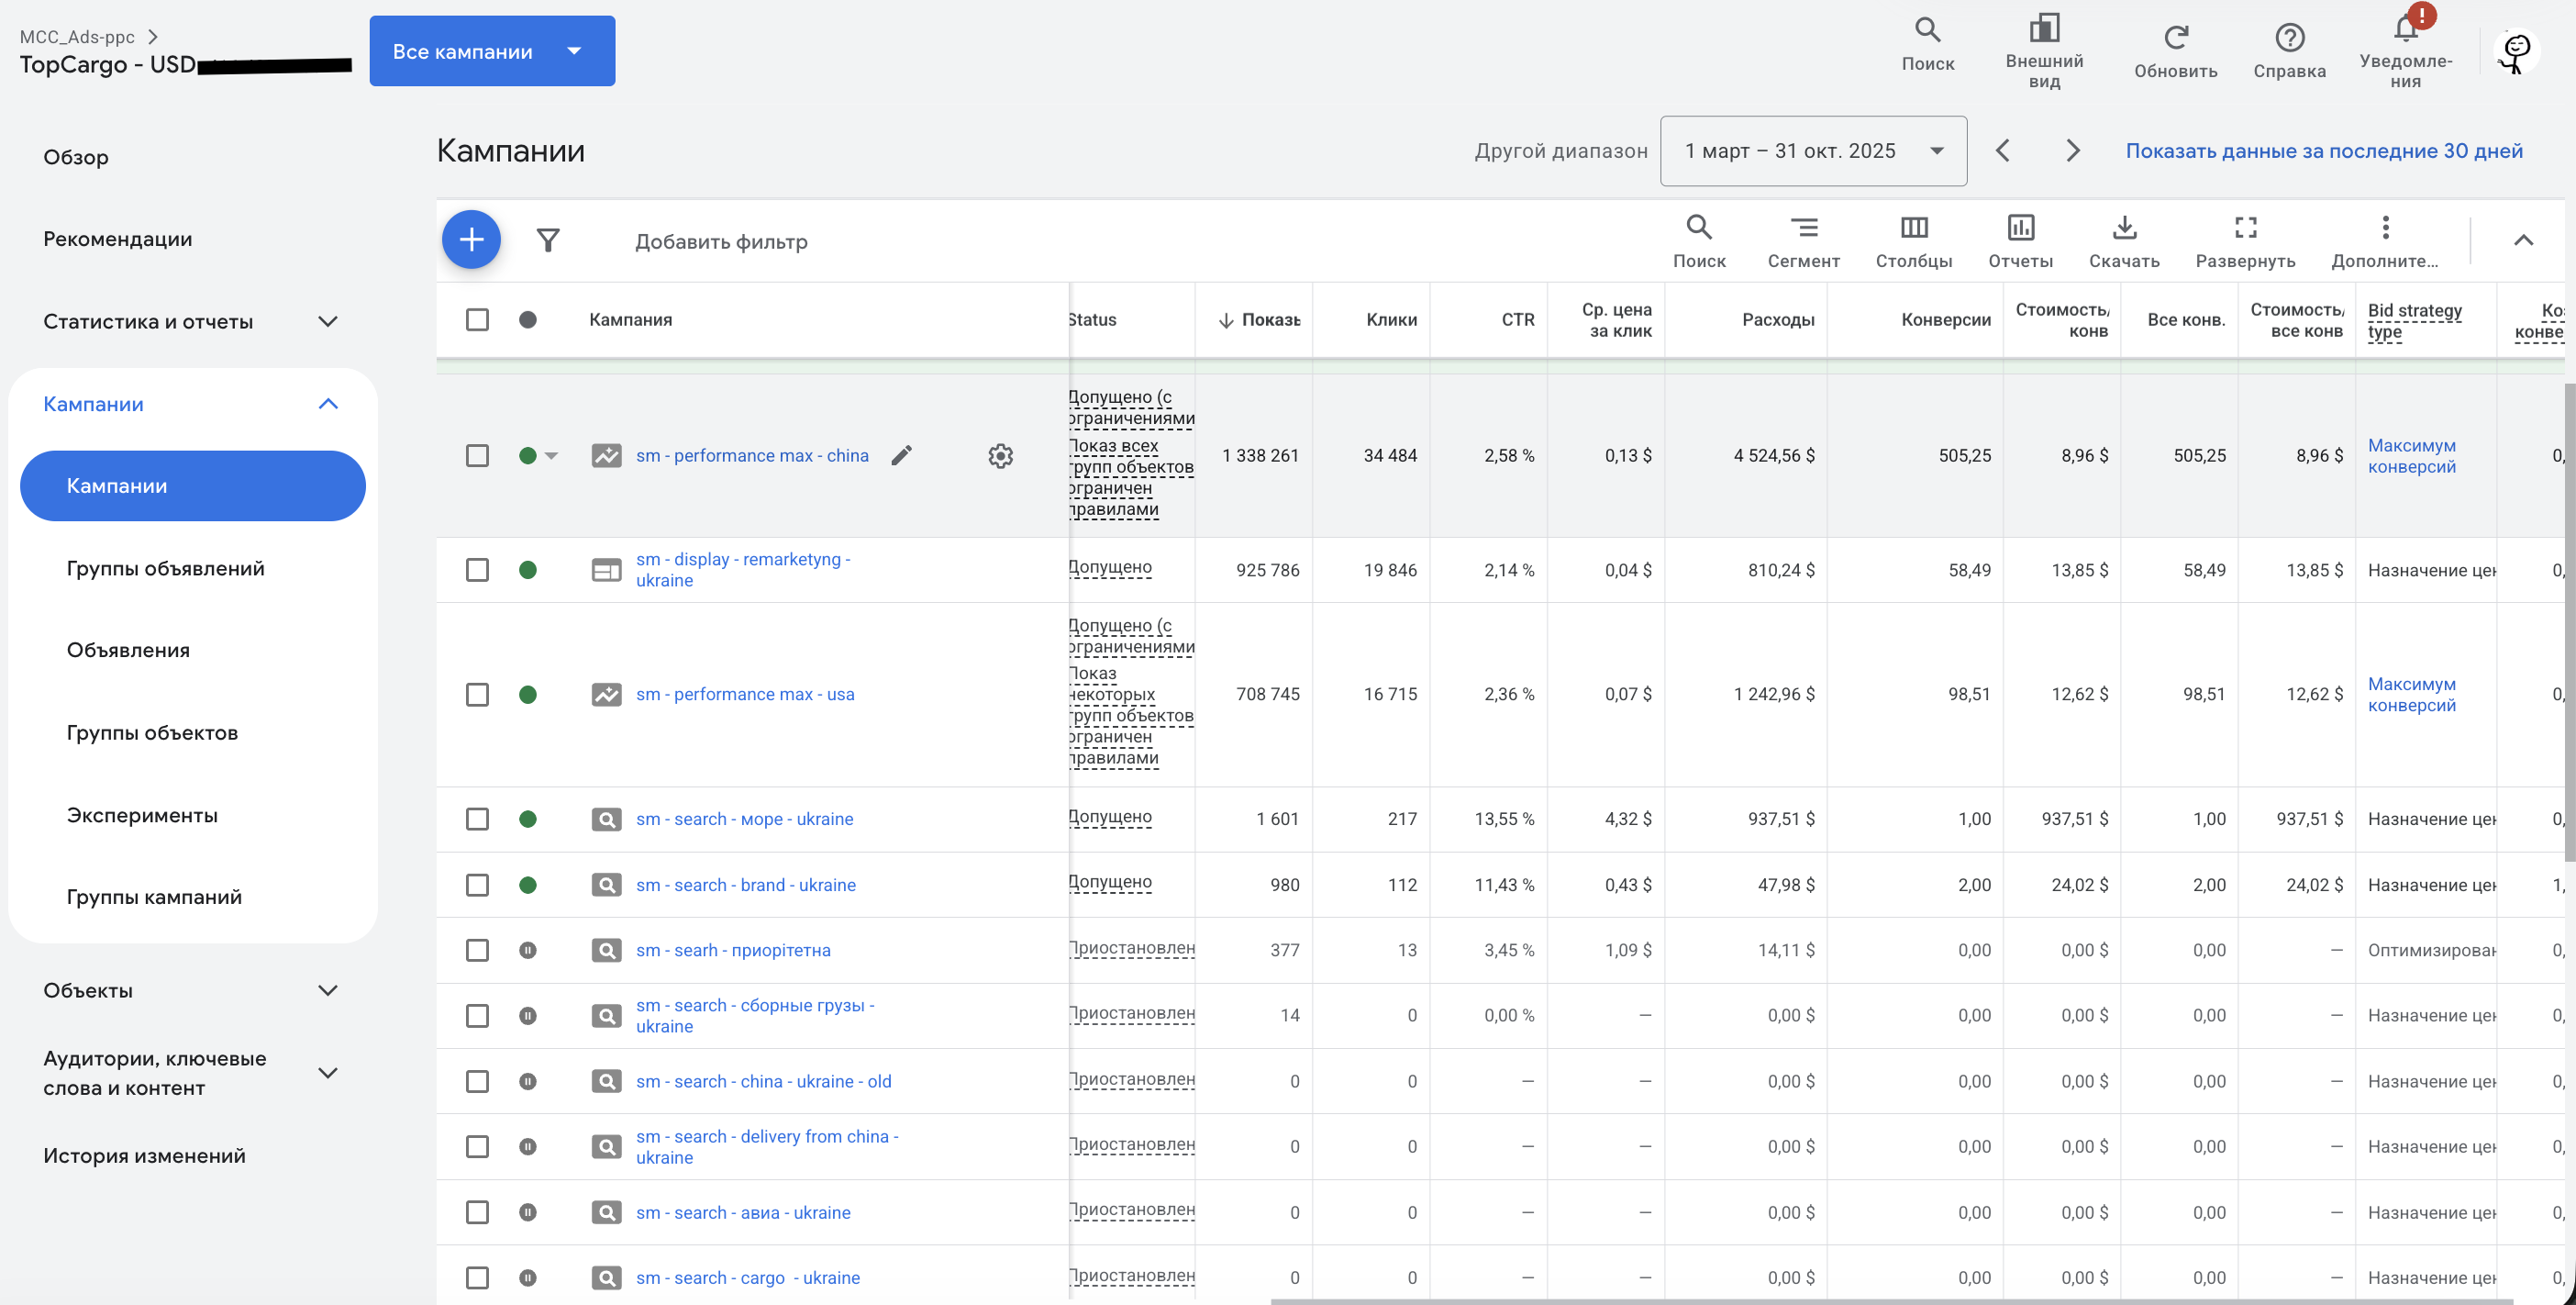The width and height of the screenshot is (2576, 1305).
Task: Click Показать данные за последние 30 дней link
Action: pyautogui.click(x=2323, y=150)
